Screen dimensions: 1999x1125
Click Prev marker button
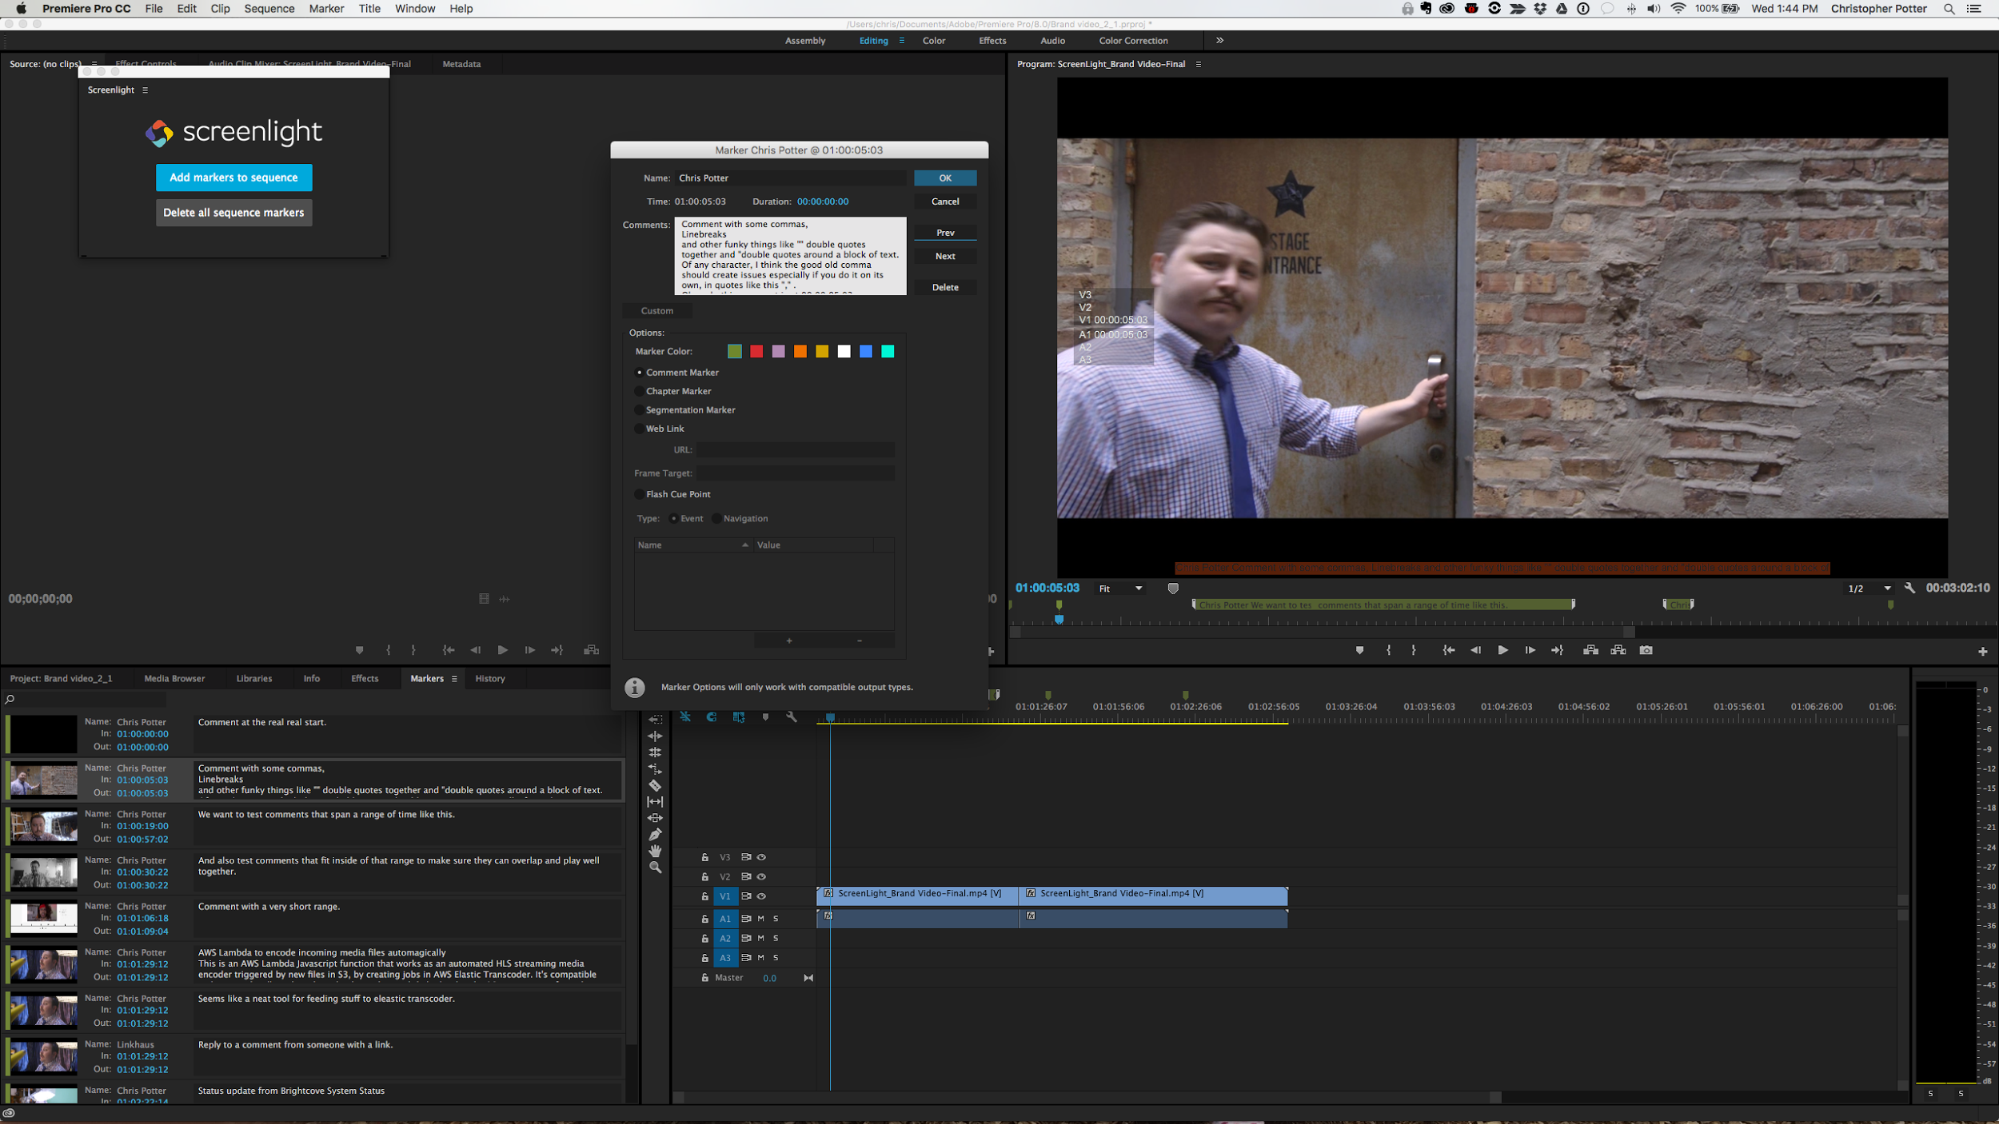coord(945,232)
